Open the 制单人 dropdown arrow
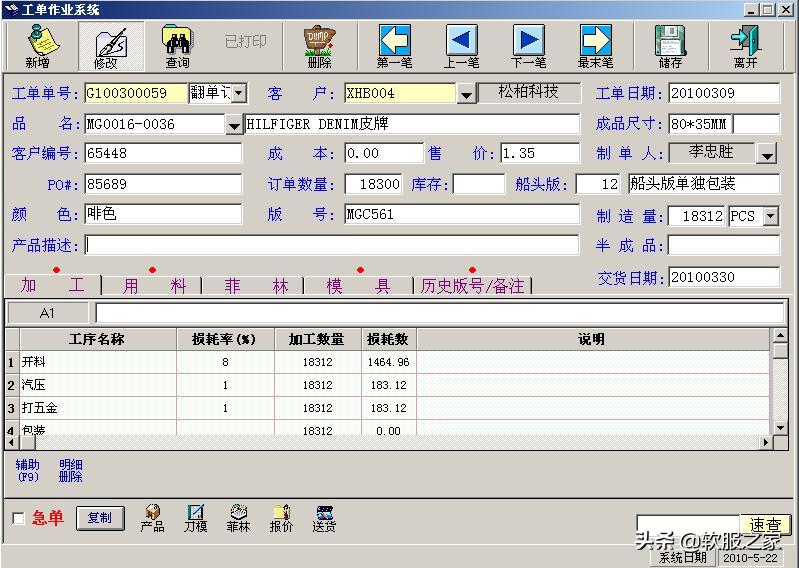The height and width of the screenshot is (568, 799). tap(767, 154)
